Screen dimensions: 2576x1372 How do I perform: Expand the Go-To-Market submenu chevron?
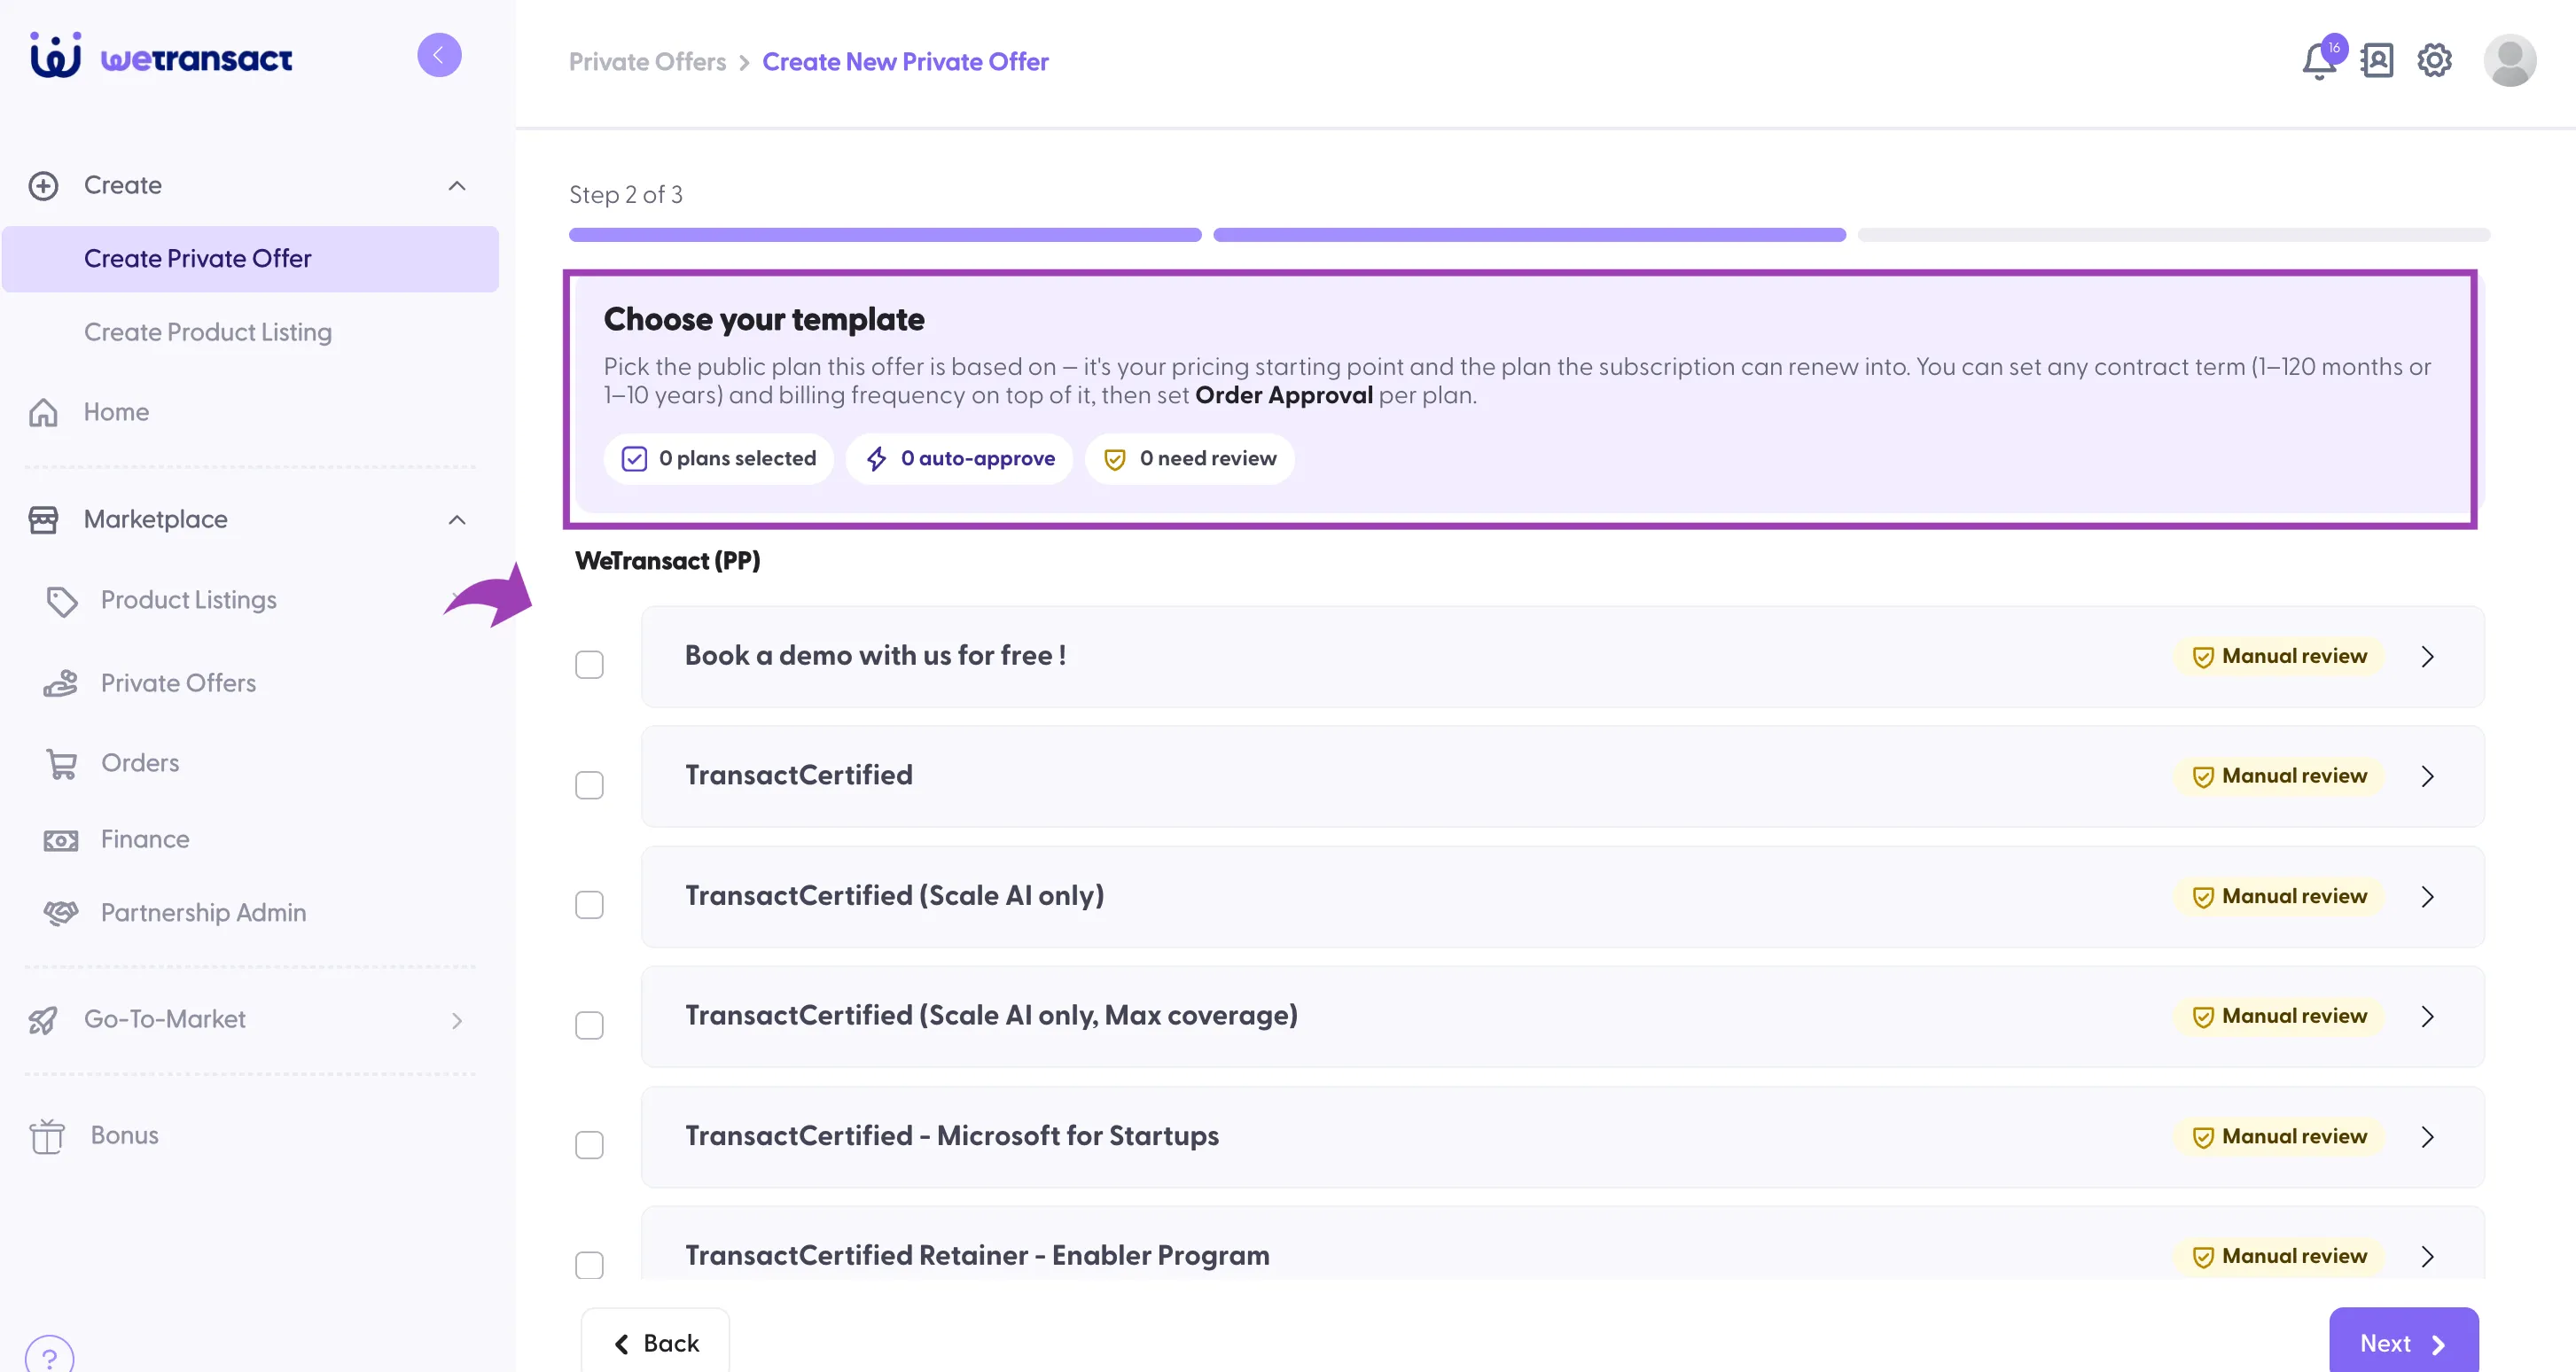457,1020
